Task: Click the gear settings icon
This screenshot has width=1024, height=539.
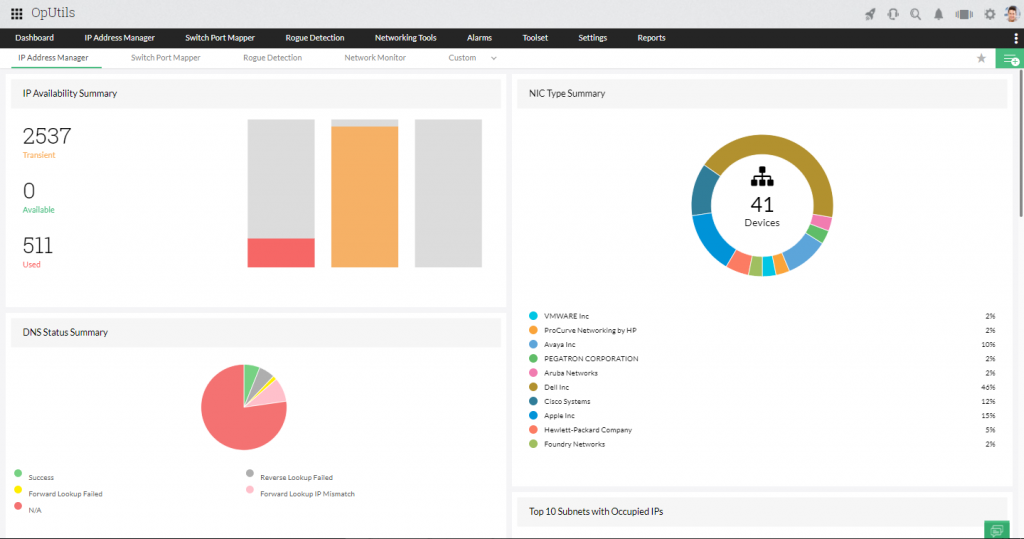Action: (x=989, y=14)
